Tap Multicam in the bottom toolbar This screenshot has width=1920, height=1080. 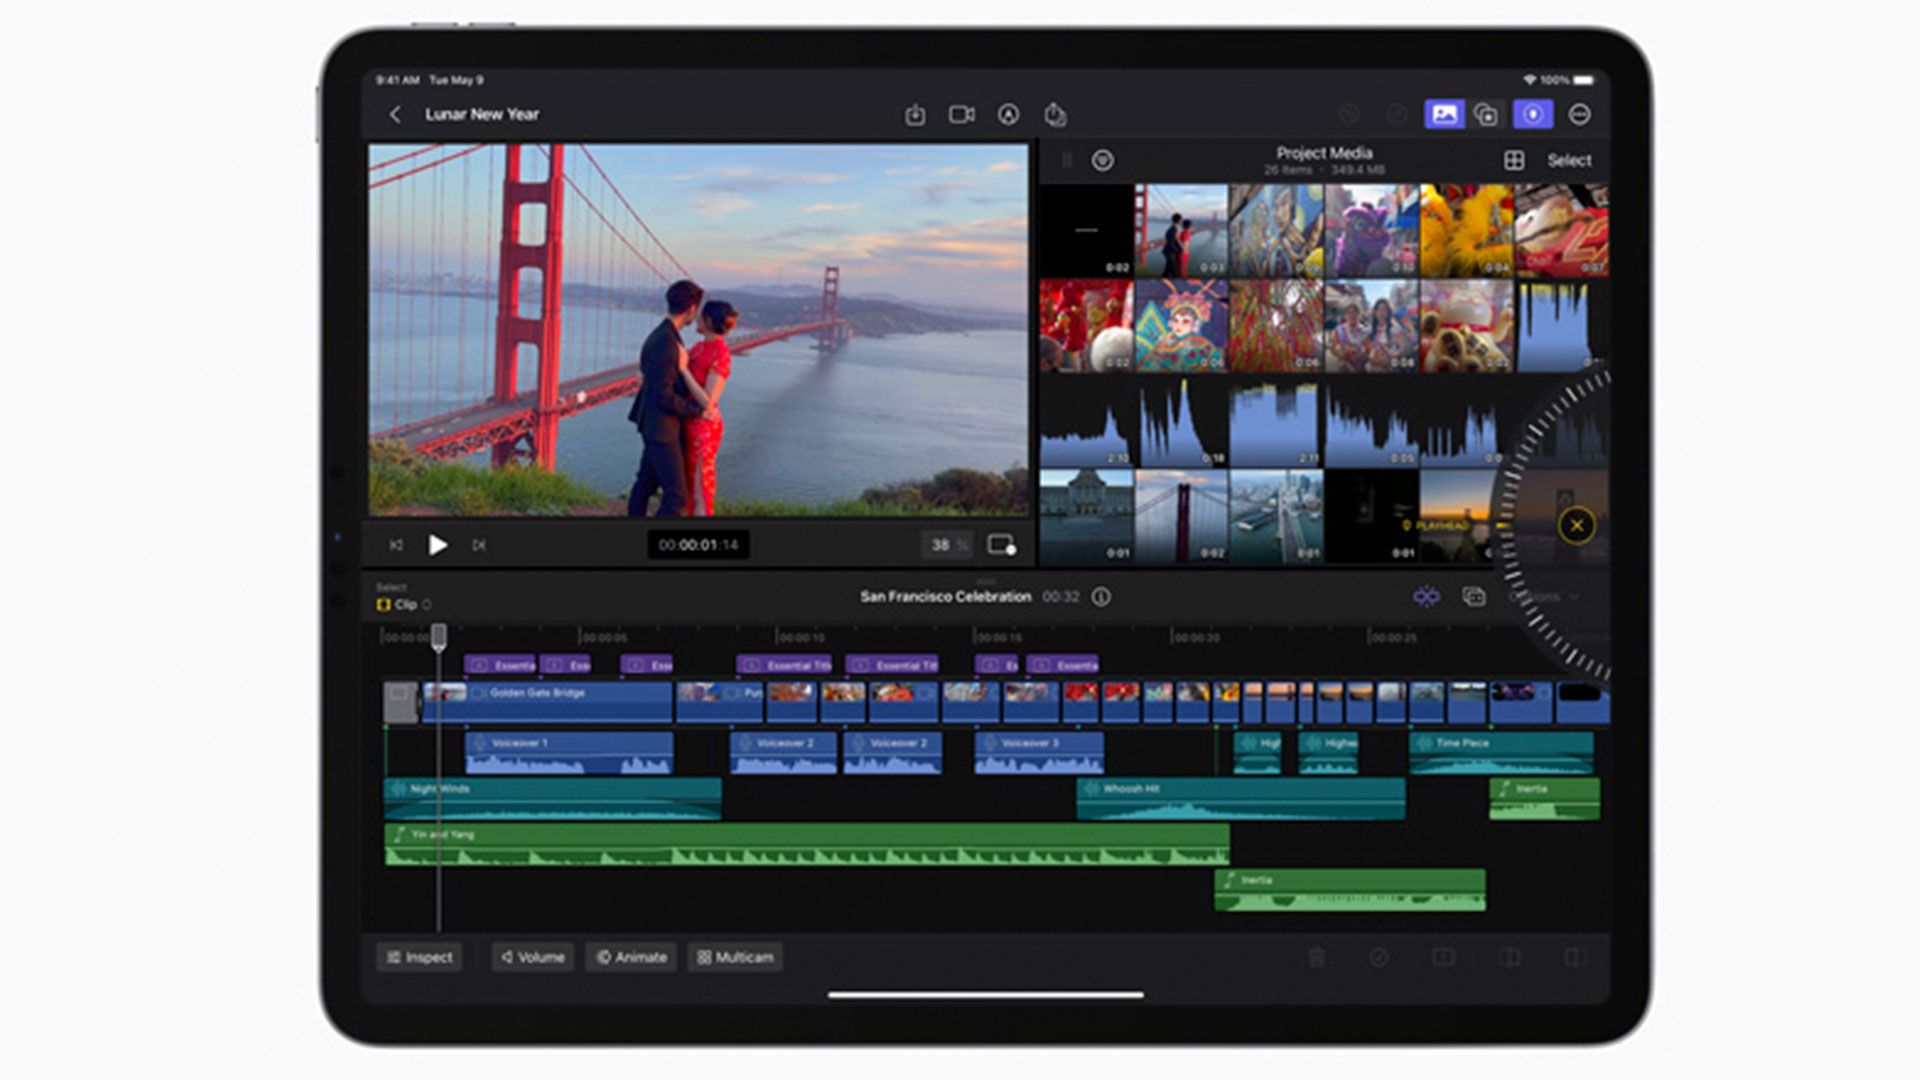(735, 957)
